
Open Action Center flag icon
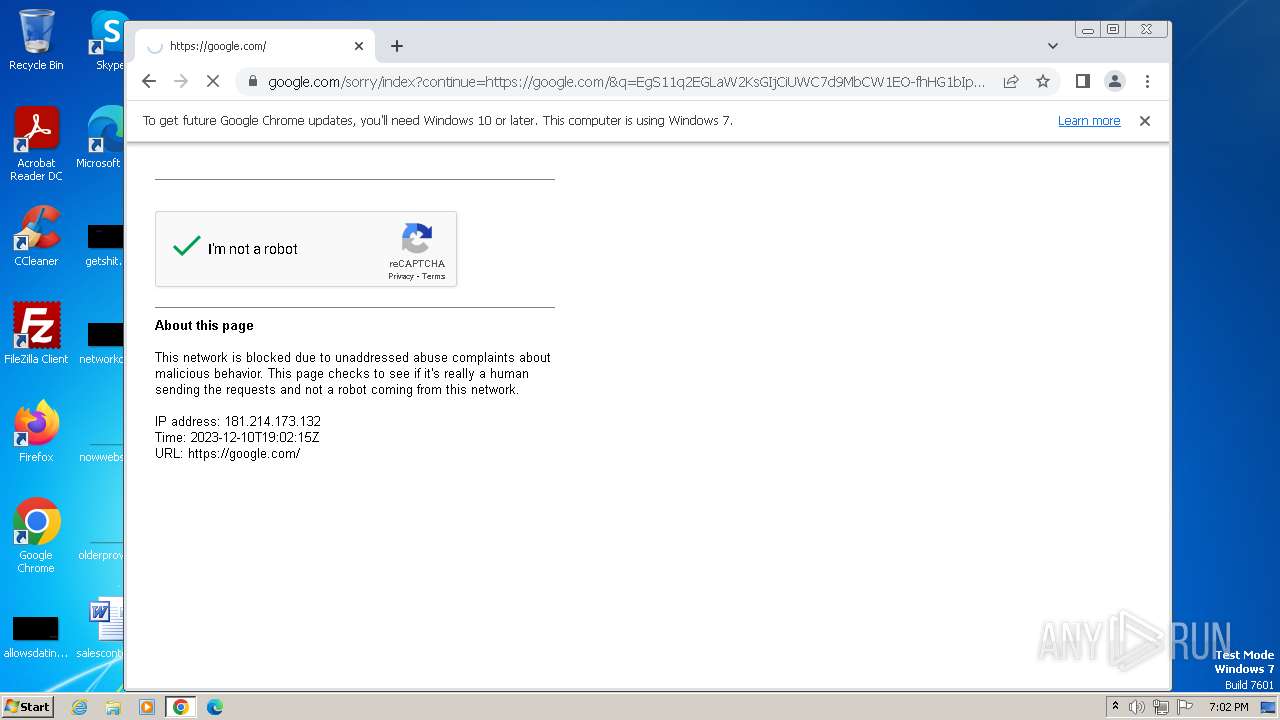1185,707
